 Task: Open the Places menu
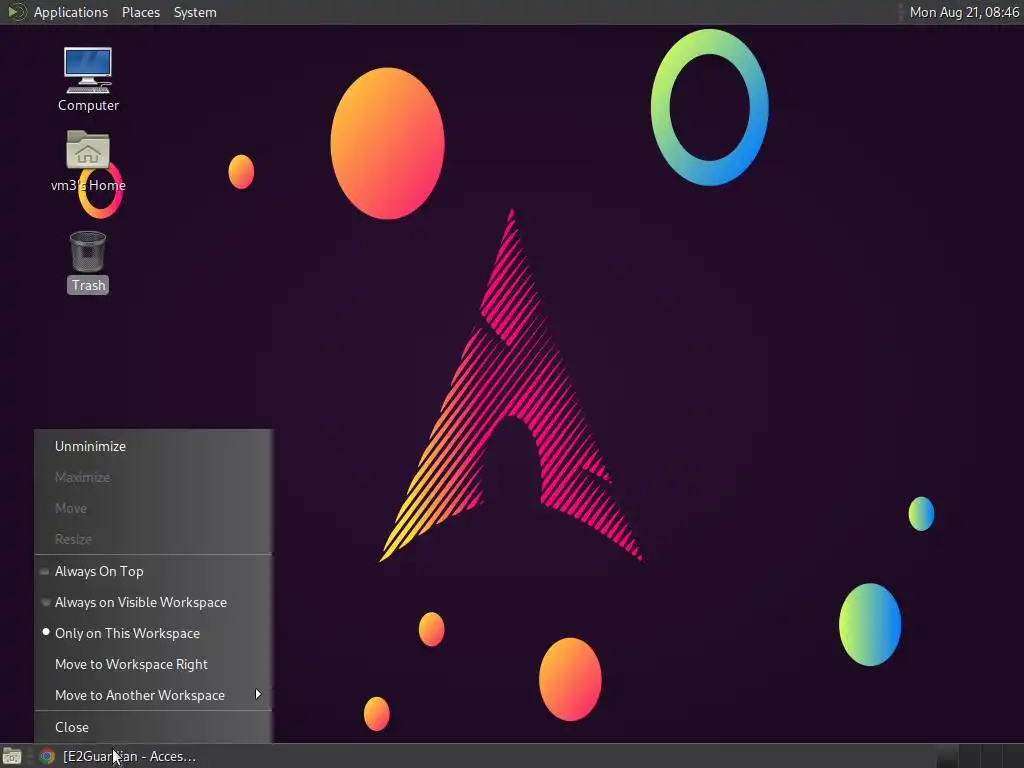click(140, 12)
